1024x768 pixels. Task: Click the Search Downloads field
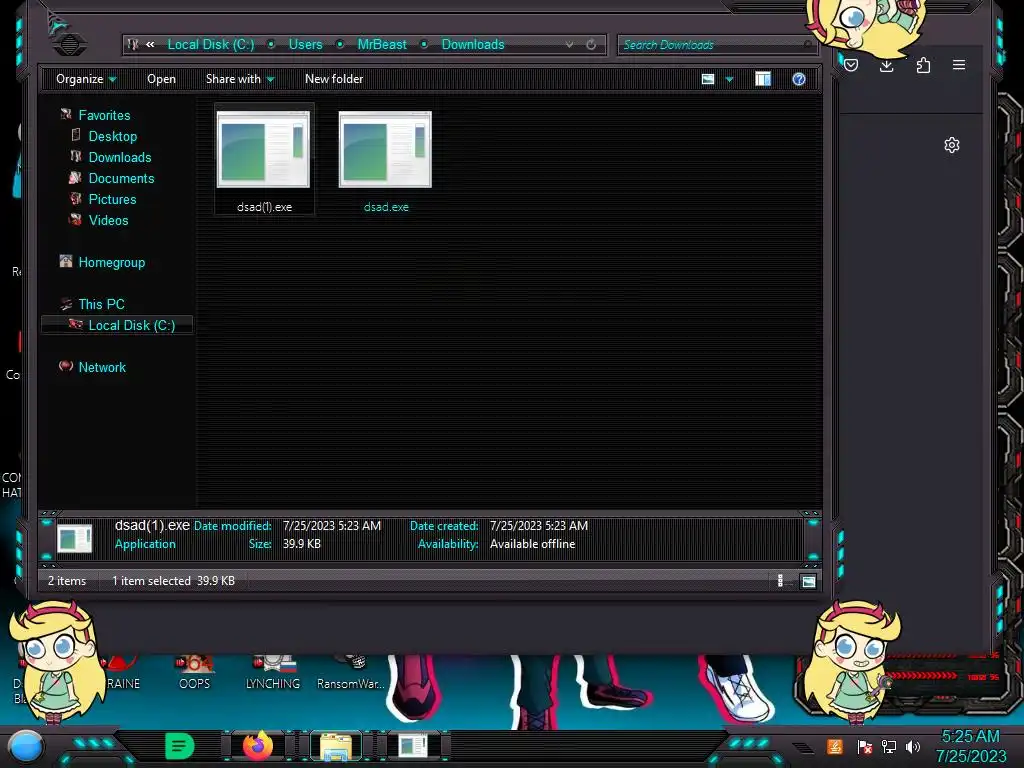click(715, 44)
